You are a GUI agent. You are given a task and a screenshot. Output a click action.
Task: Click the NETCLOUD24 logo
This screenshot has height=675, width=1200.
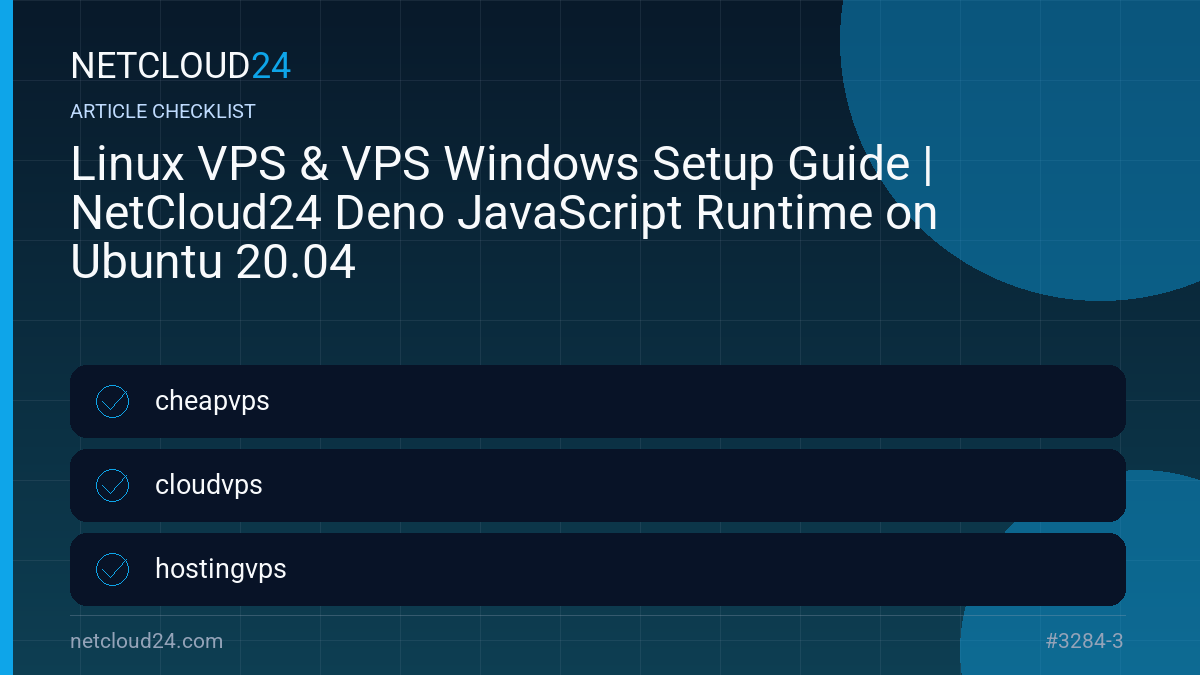[181, 66]
